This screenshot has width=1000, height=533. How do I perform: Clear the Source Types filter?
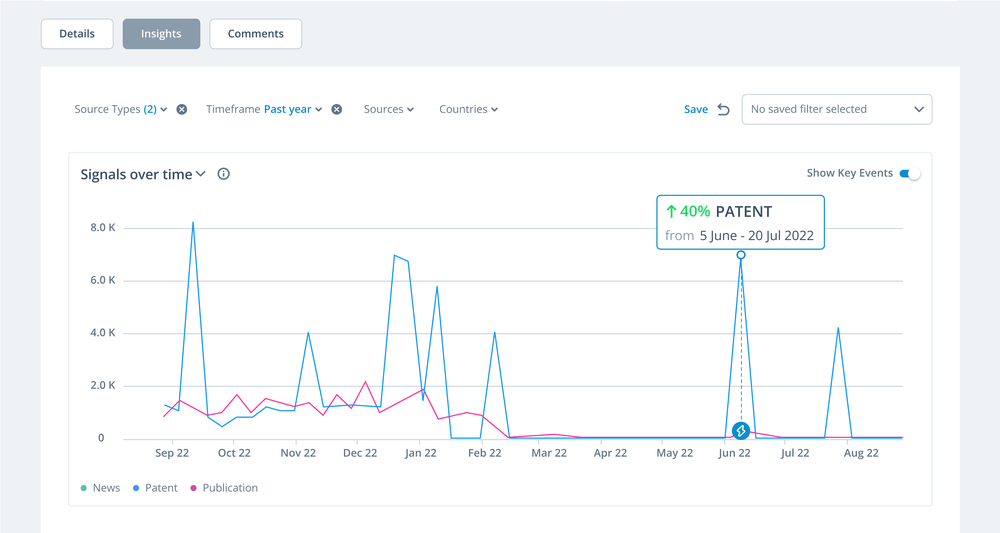[x=182, y=109]
